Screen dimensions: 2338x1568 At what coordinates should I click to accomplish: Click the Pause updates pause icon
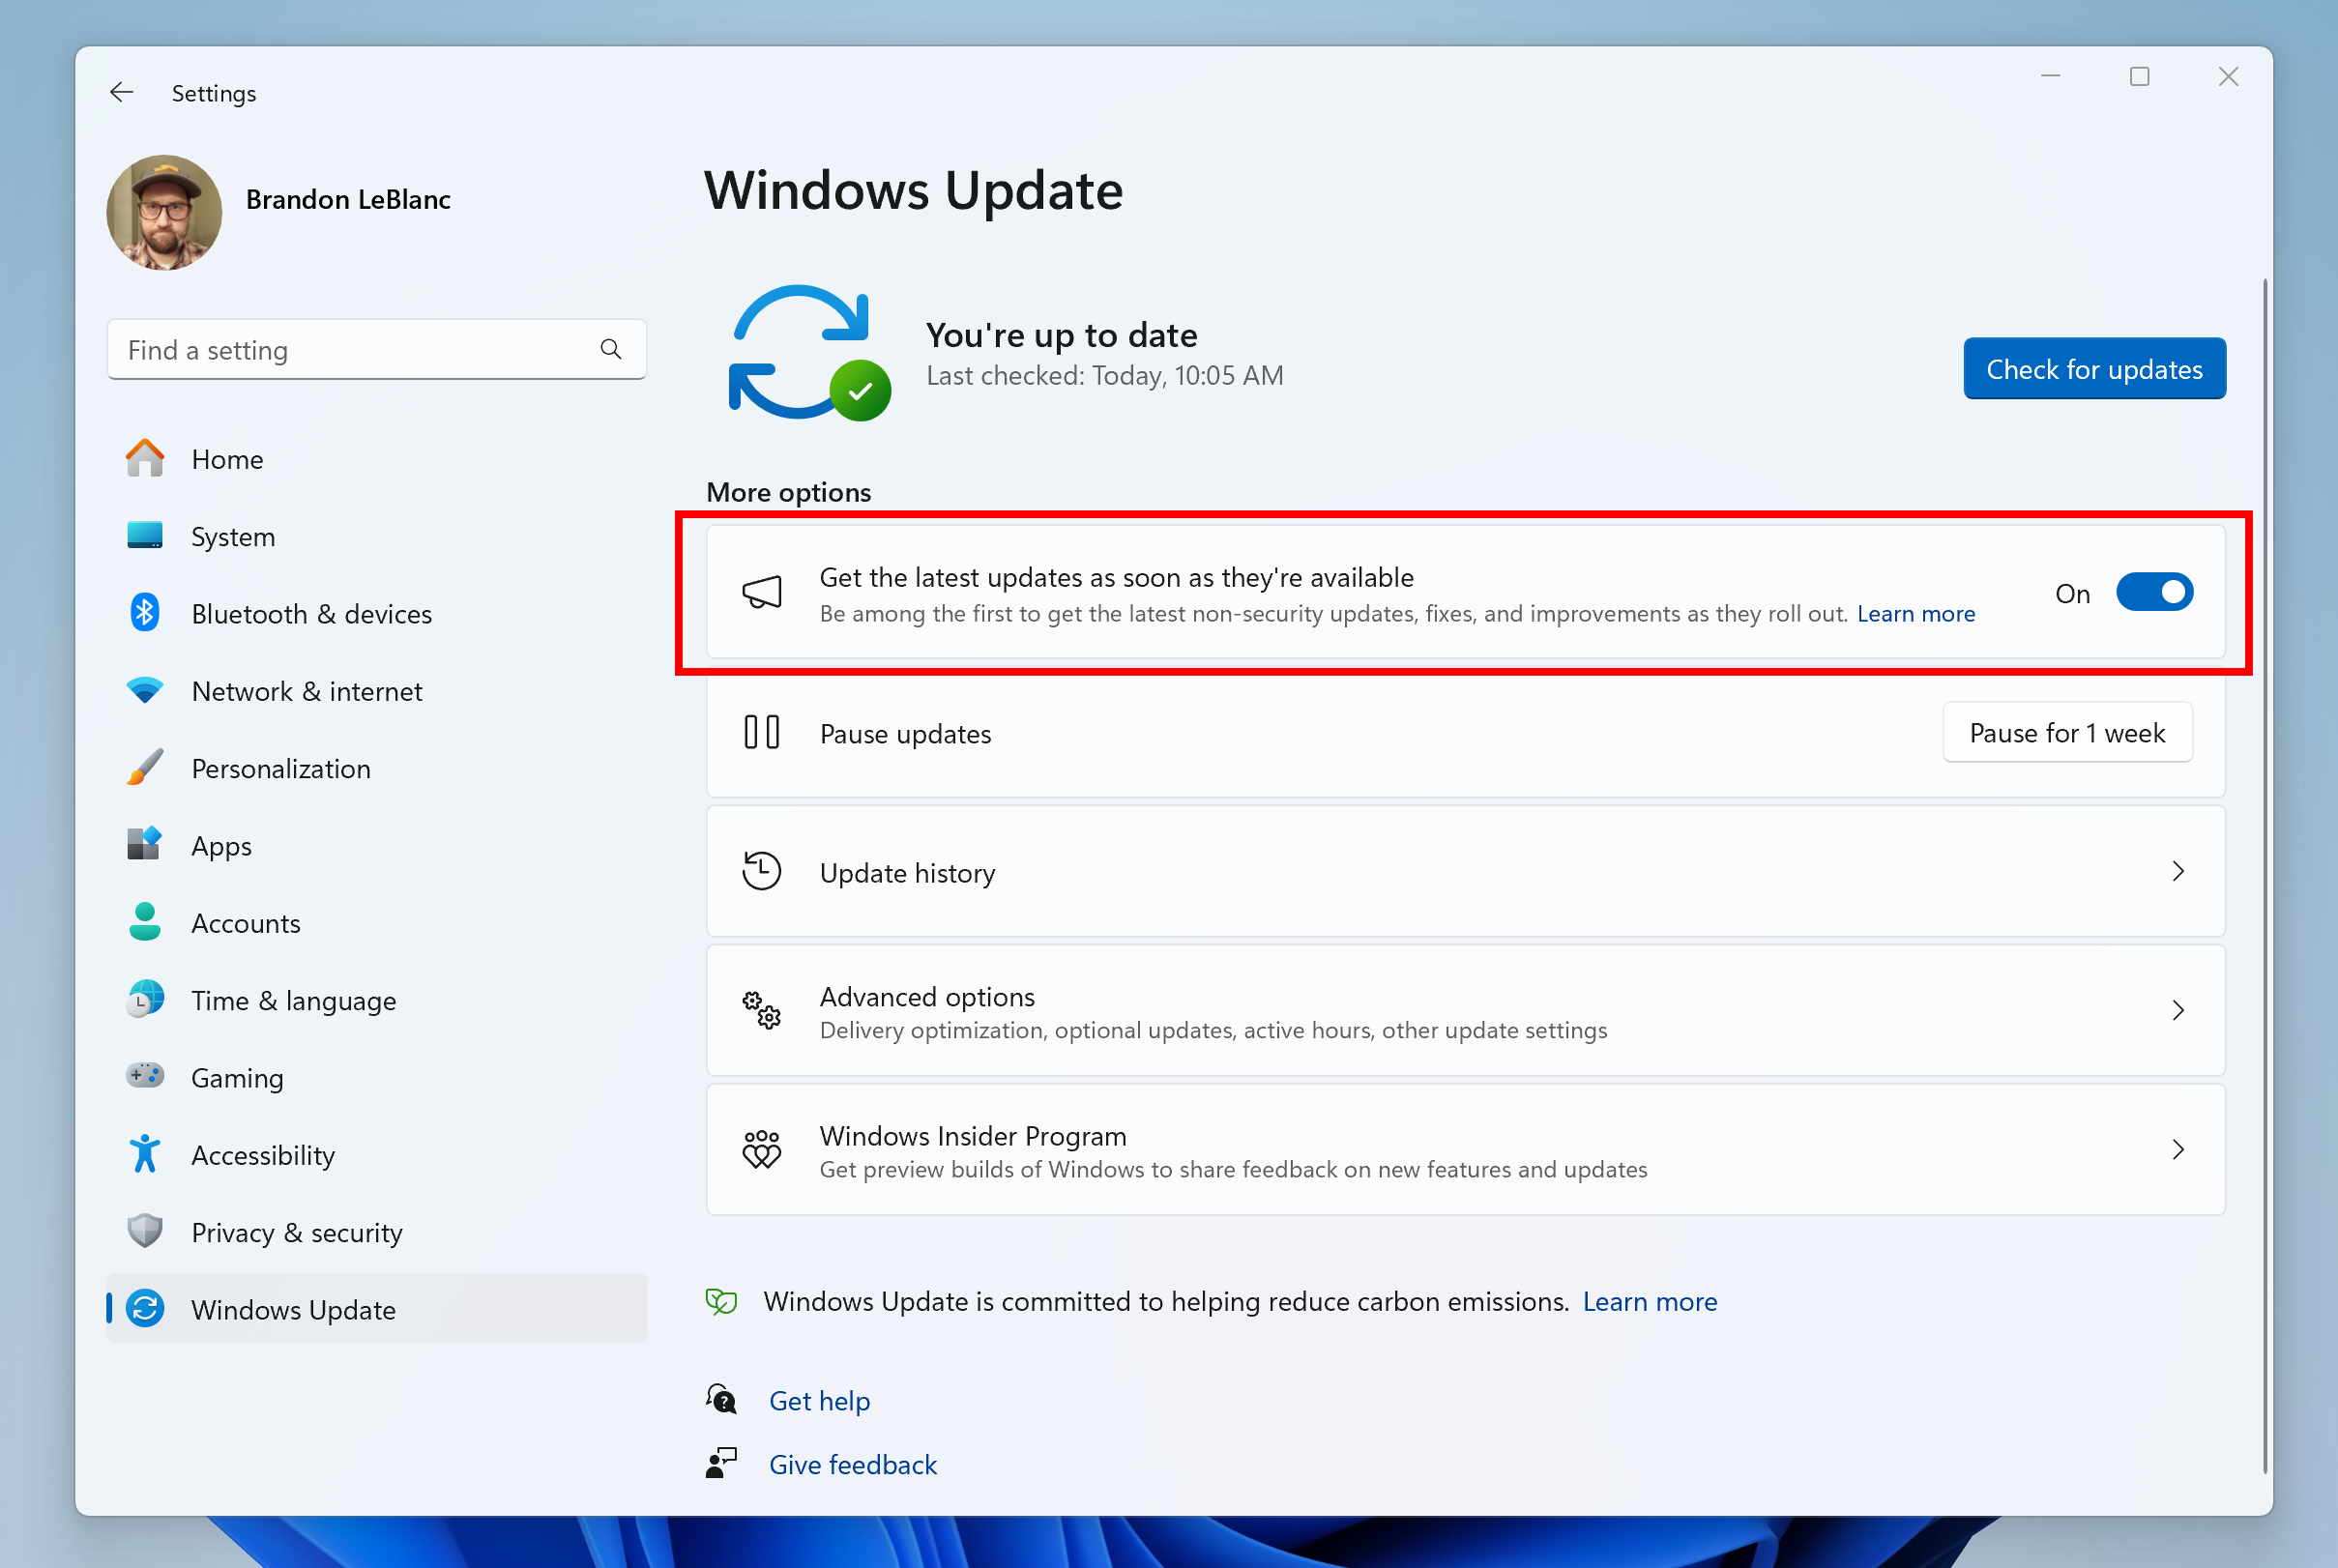pos(759,734)
